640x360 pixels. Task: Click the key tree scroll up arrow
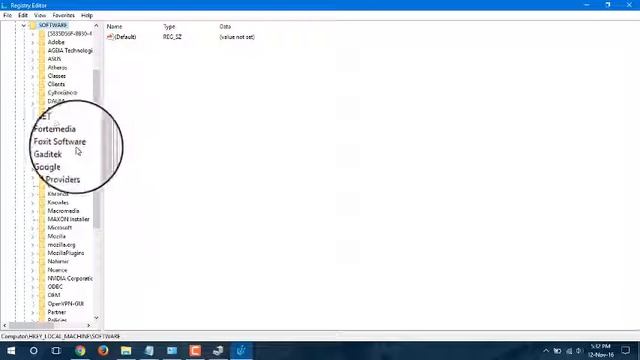96,26
